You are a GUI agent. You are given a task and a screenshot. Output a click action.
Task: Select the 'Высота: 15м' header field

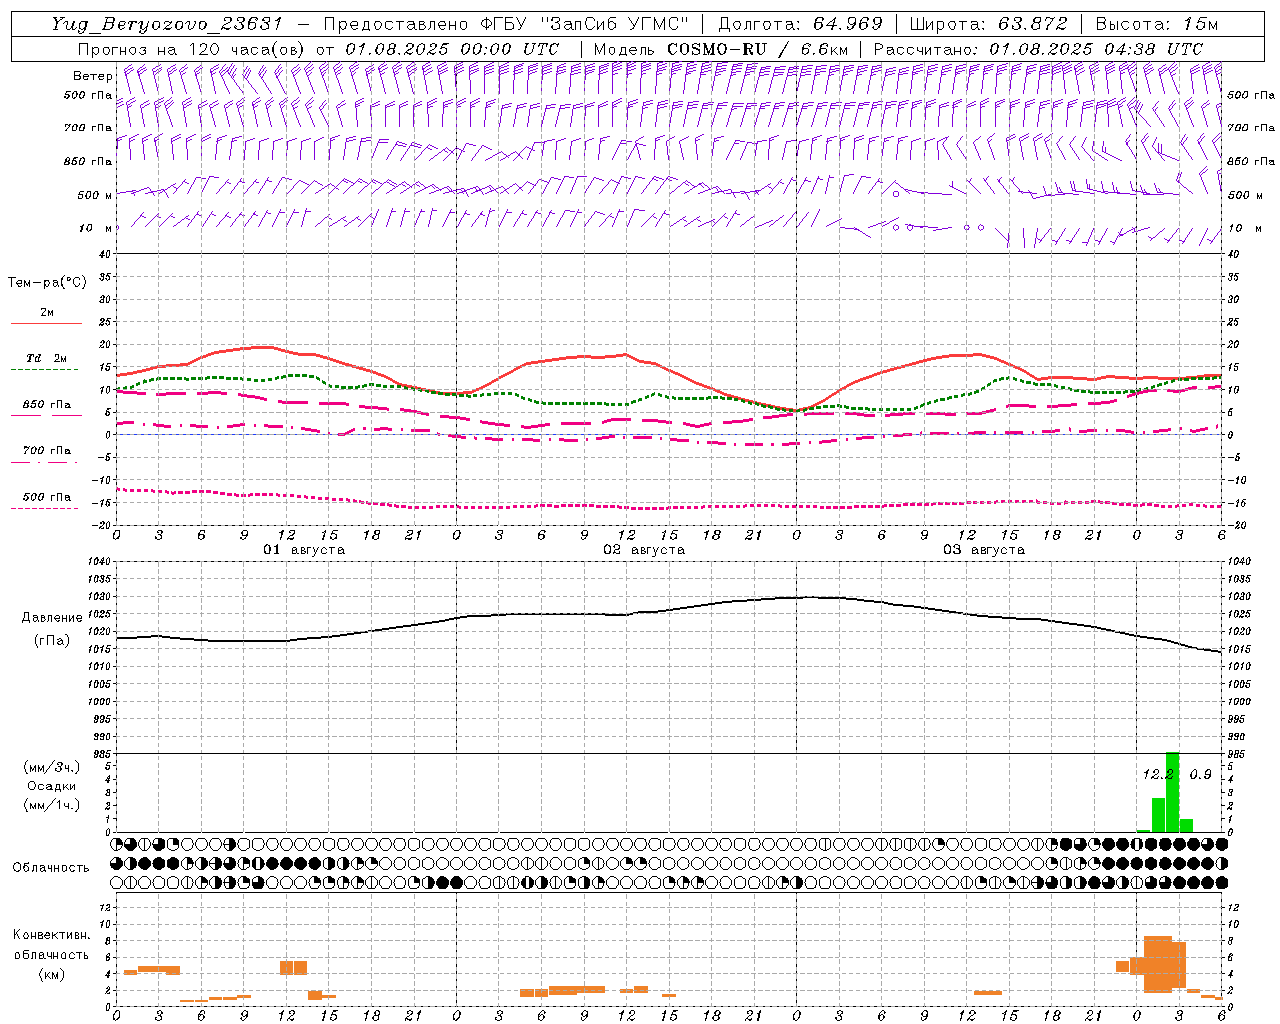tap(1156, 24)
